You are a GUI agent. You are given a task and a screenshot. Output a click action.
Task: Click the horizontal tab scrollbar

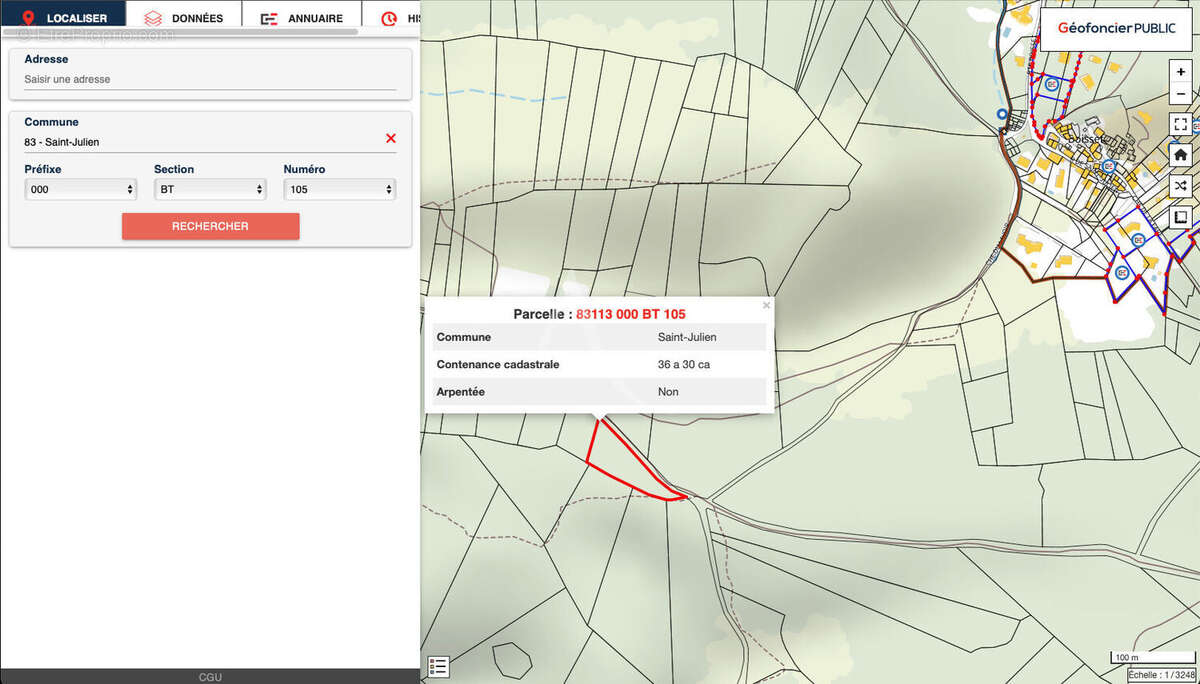[x=180, y=32]
